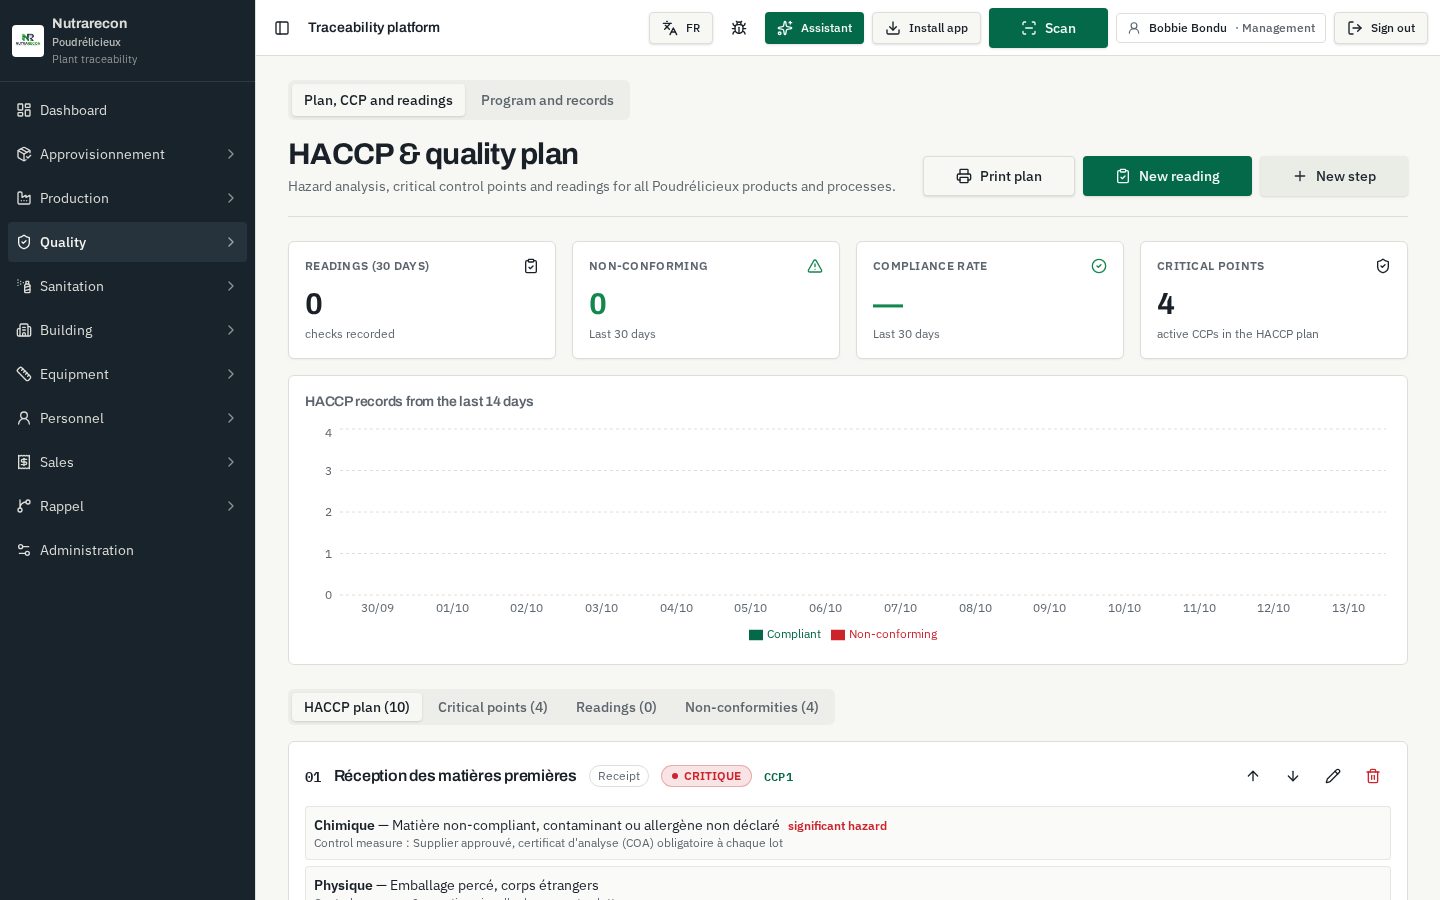Move step 01 up with arrow
This screenshot has height=900, width=1440.
[x=1253, y=776]
